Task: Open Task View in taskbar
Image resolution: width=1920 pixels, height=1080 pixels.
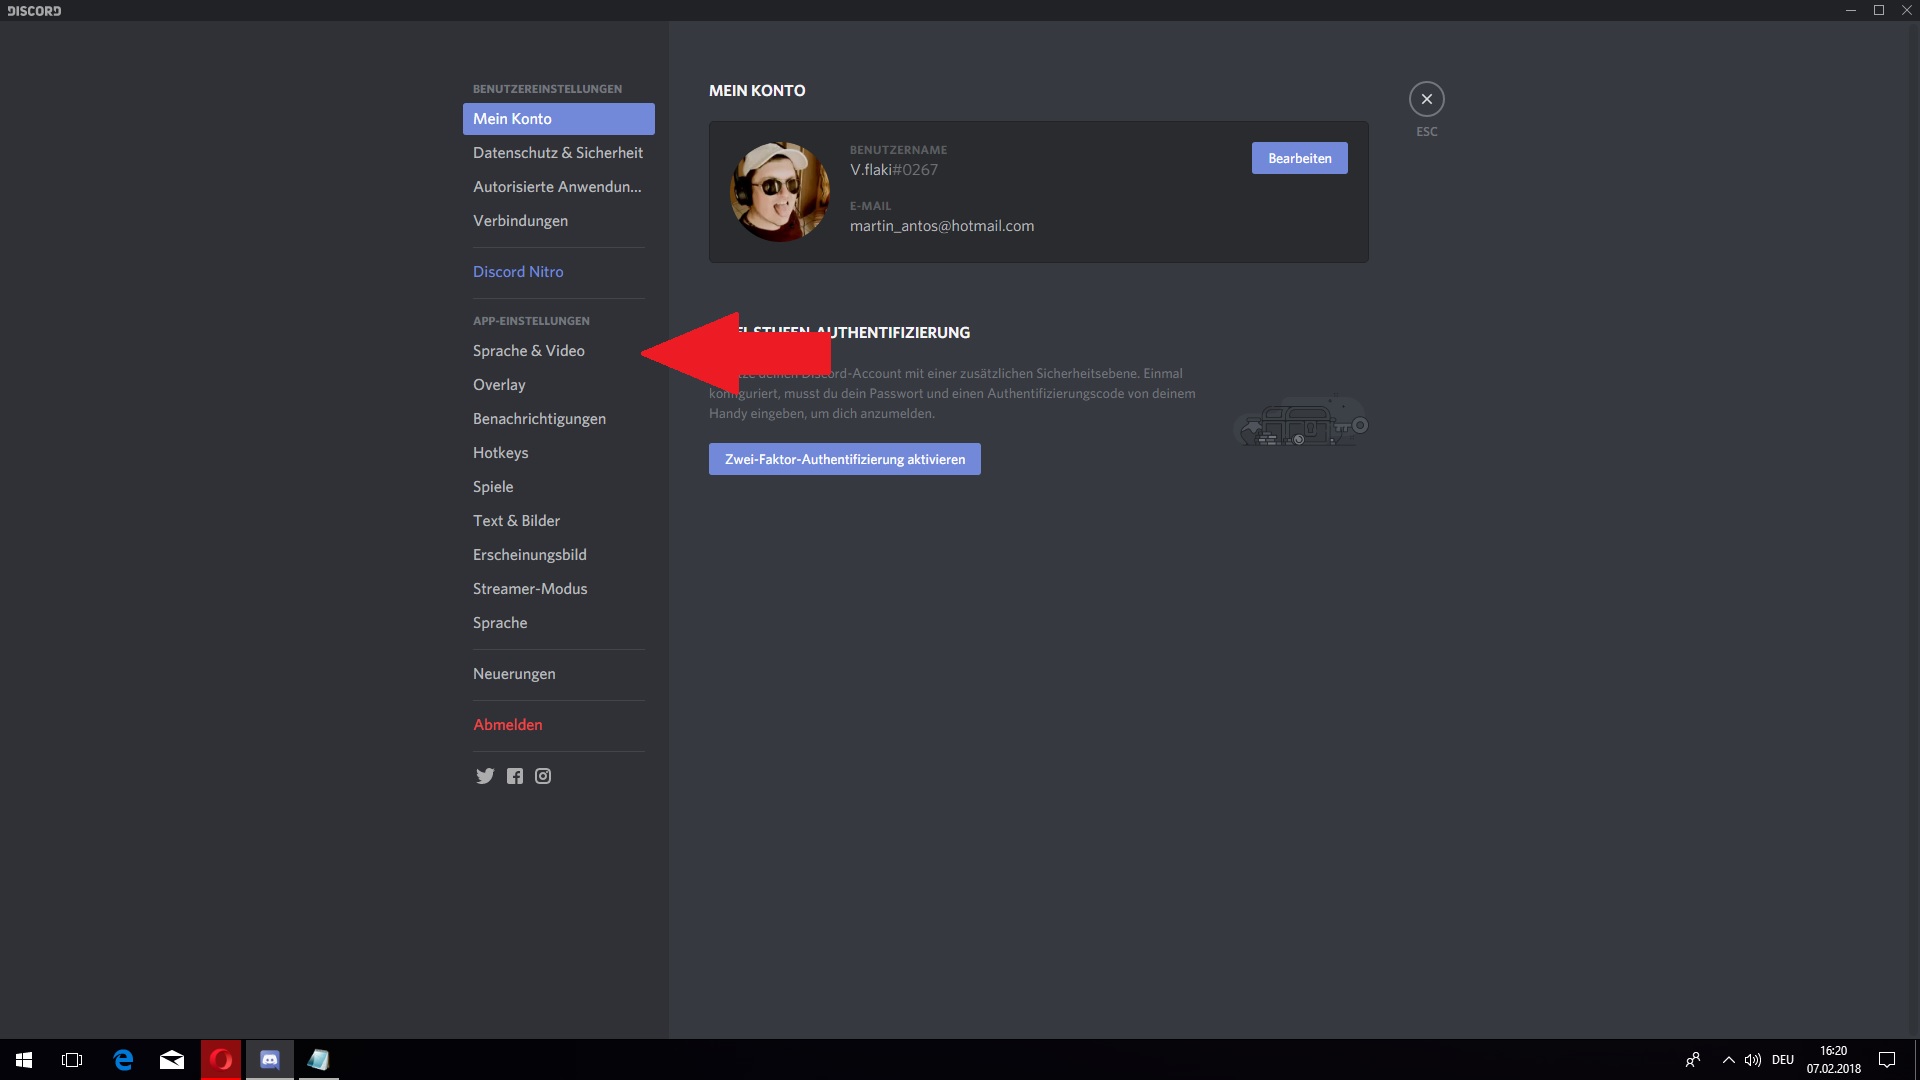Action: tap(72, 1060)
